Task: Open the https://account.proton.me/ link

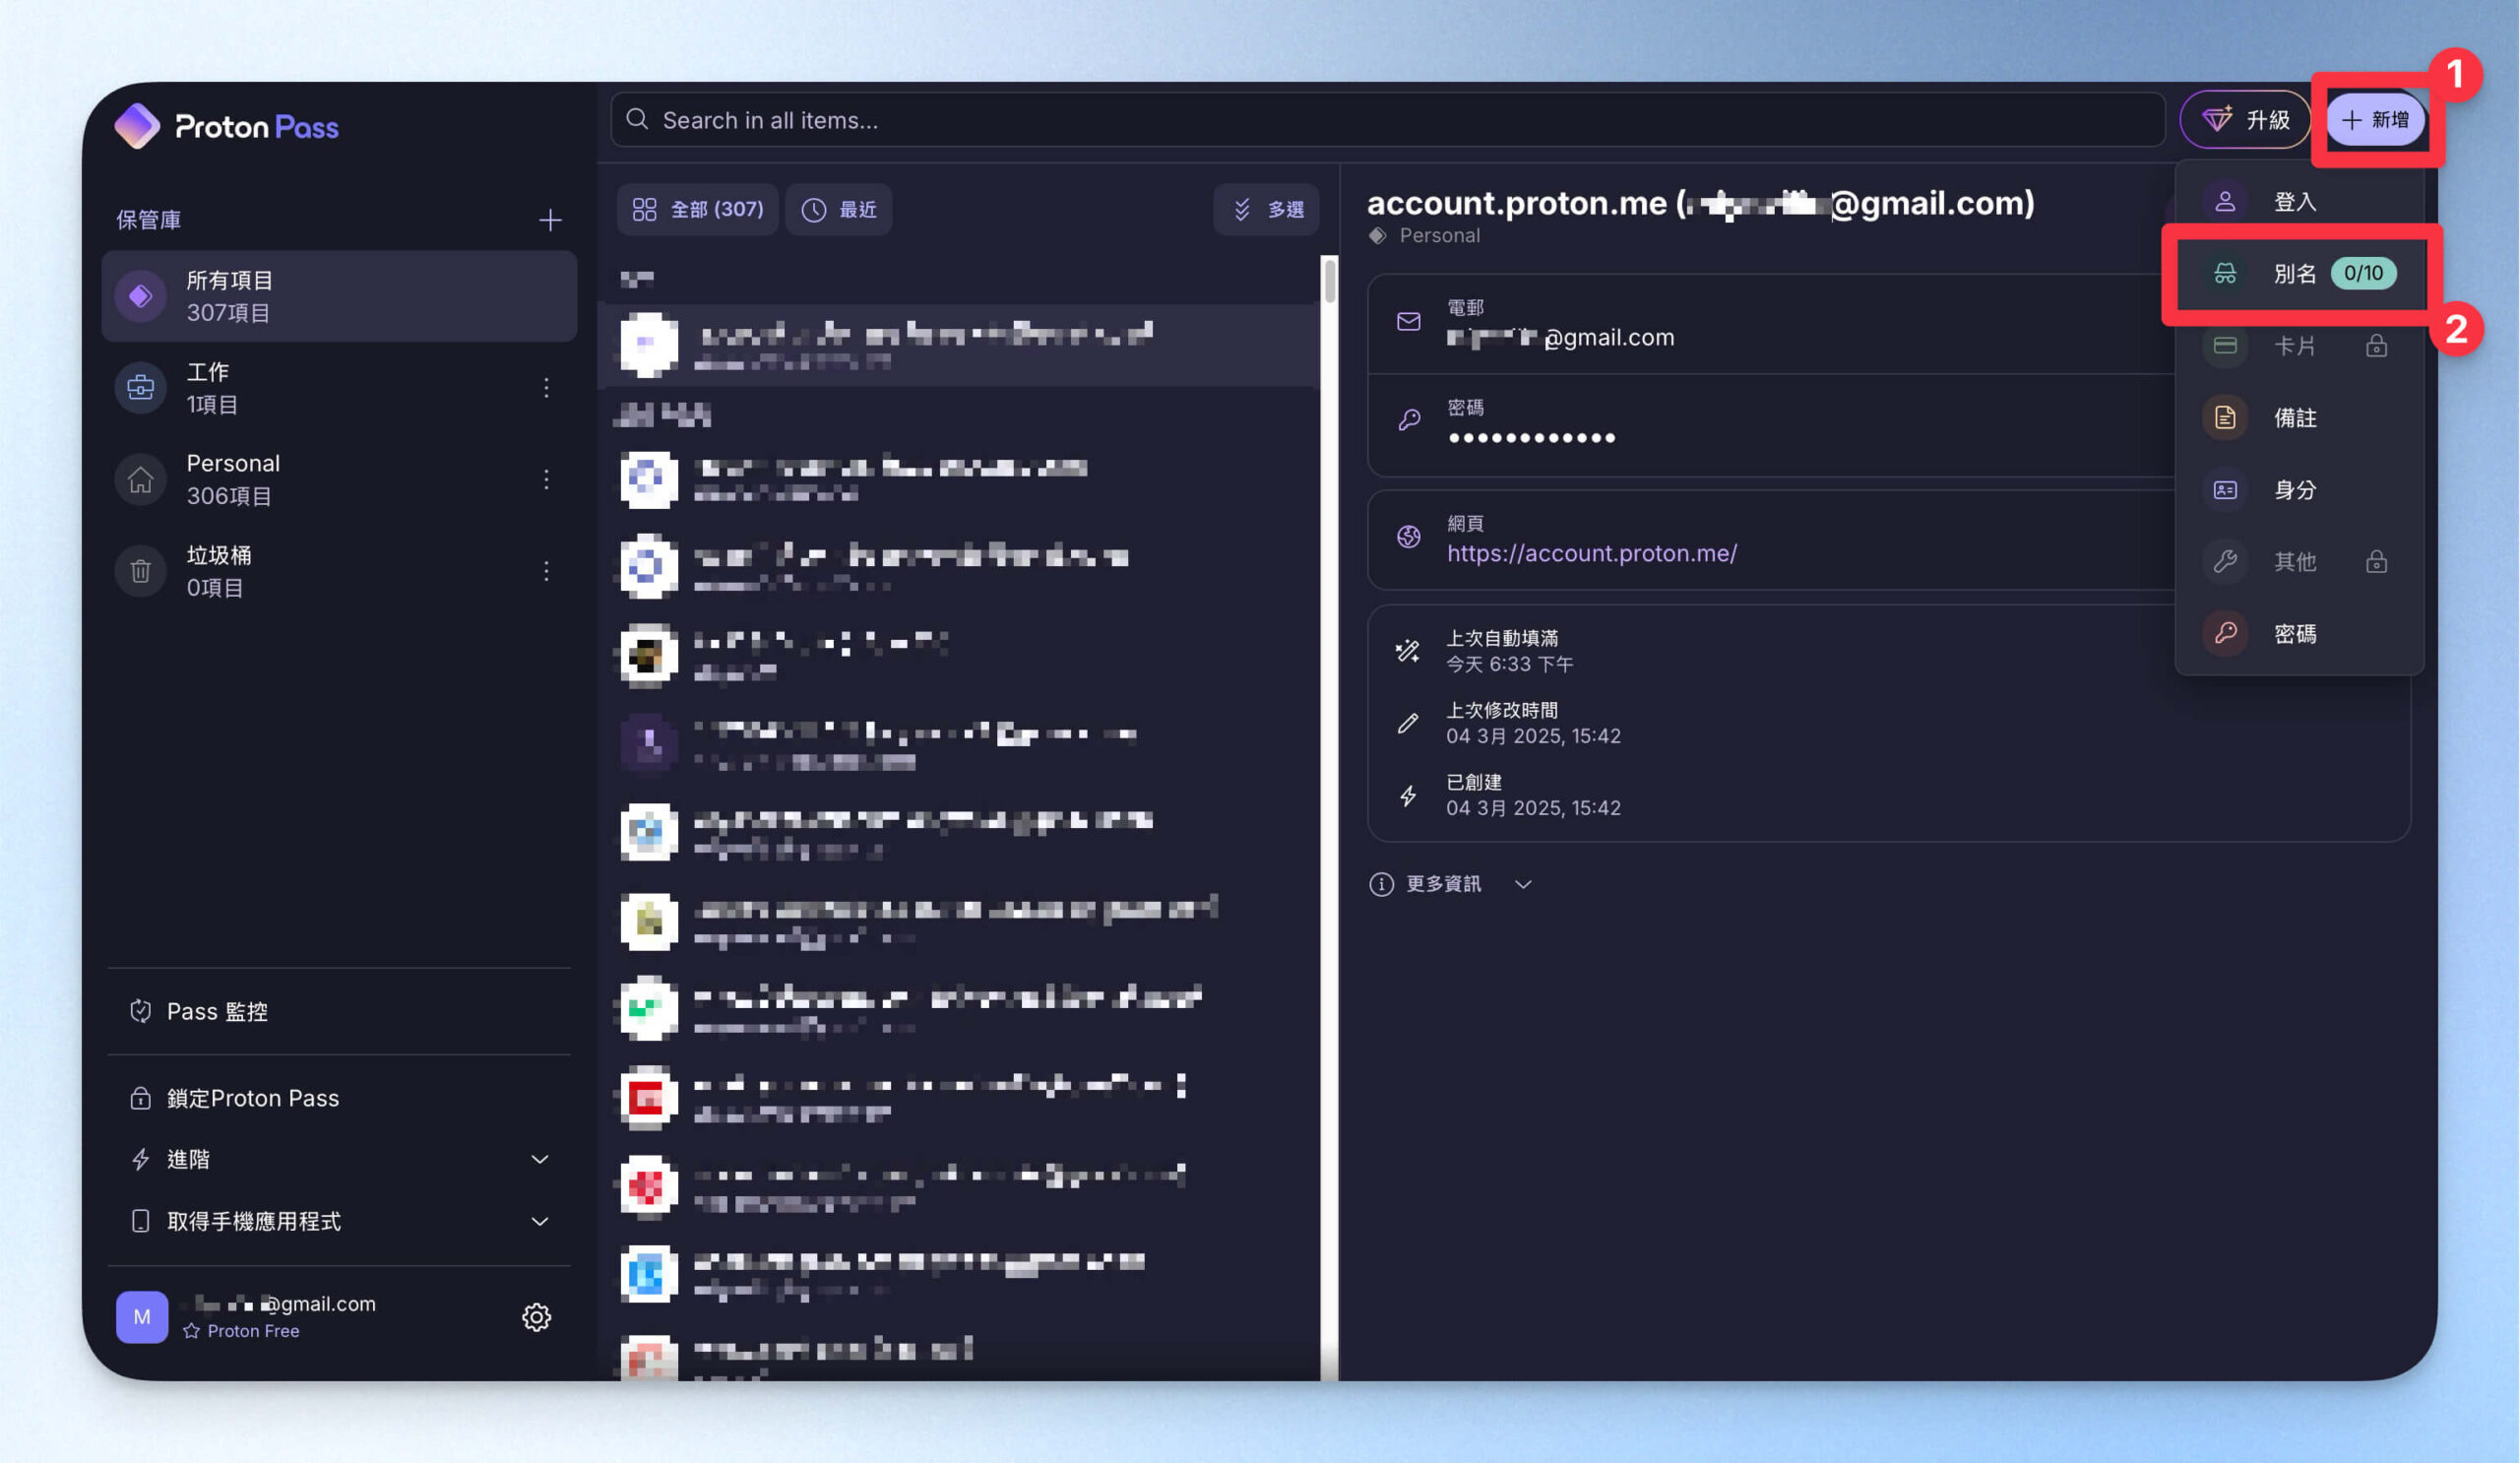Action: (x=1591, y=553)
